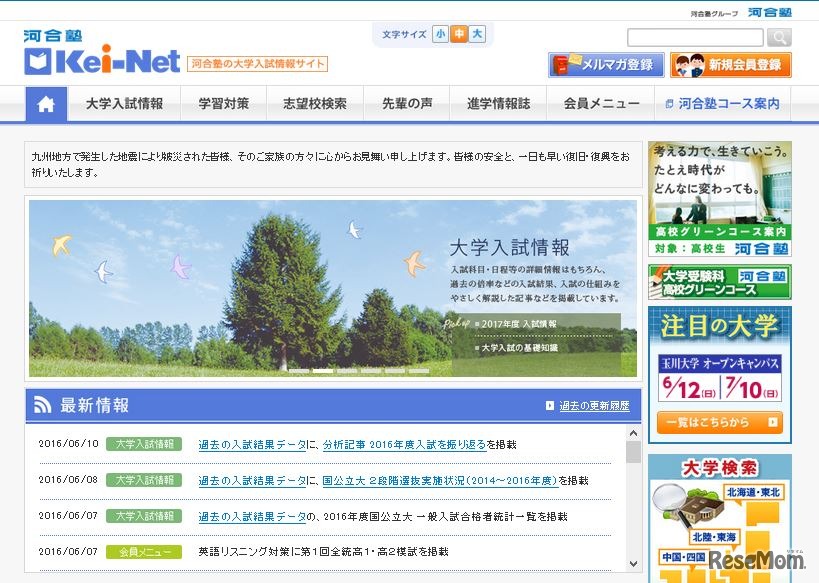Click the メルマガ登録 button

click(x=606, y=65)
